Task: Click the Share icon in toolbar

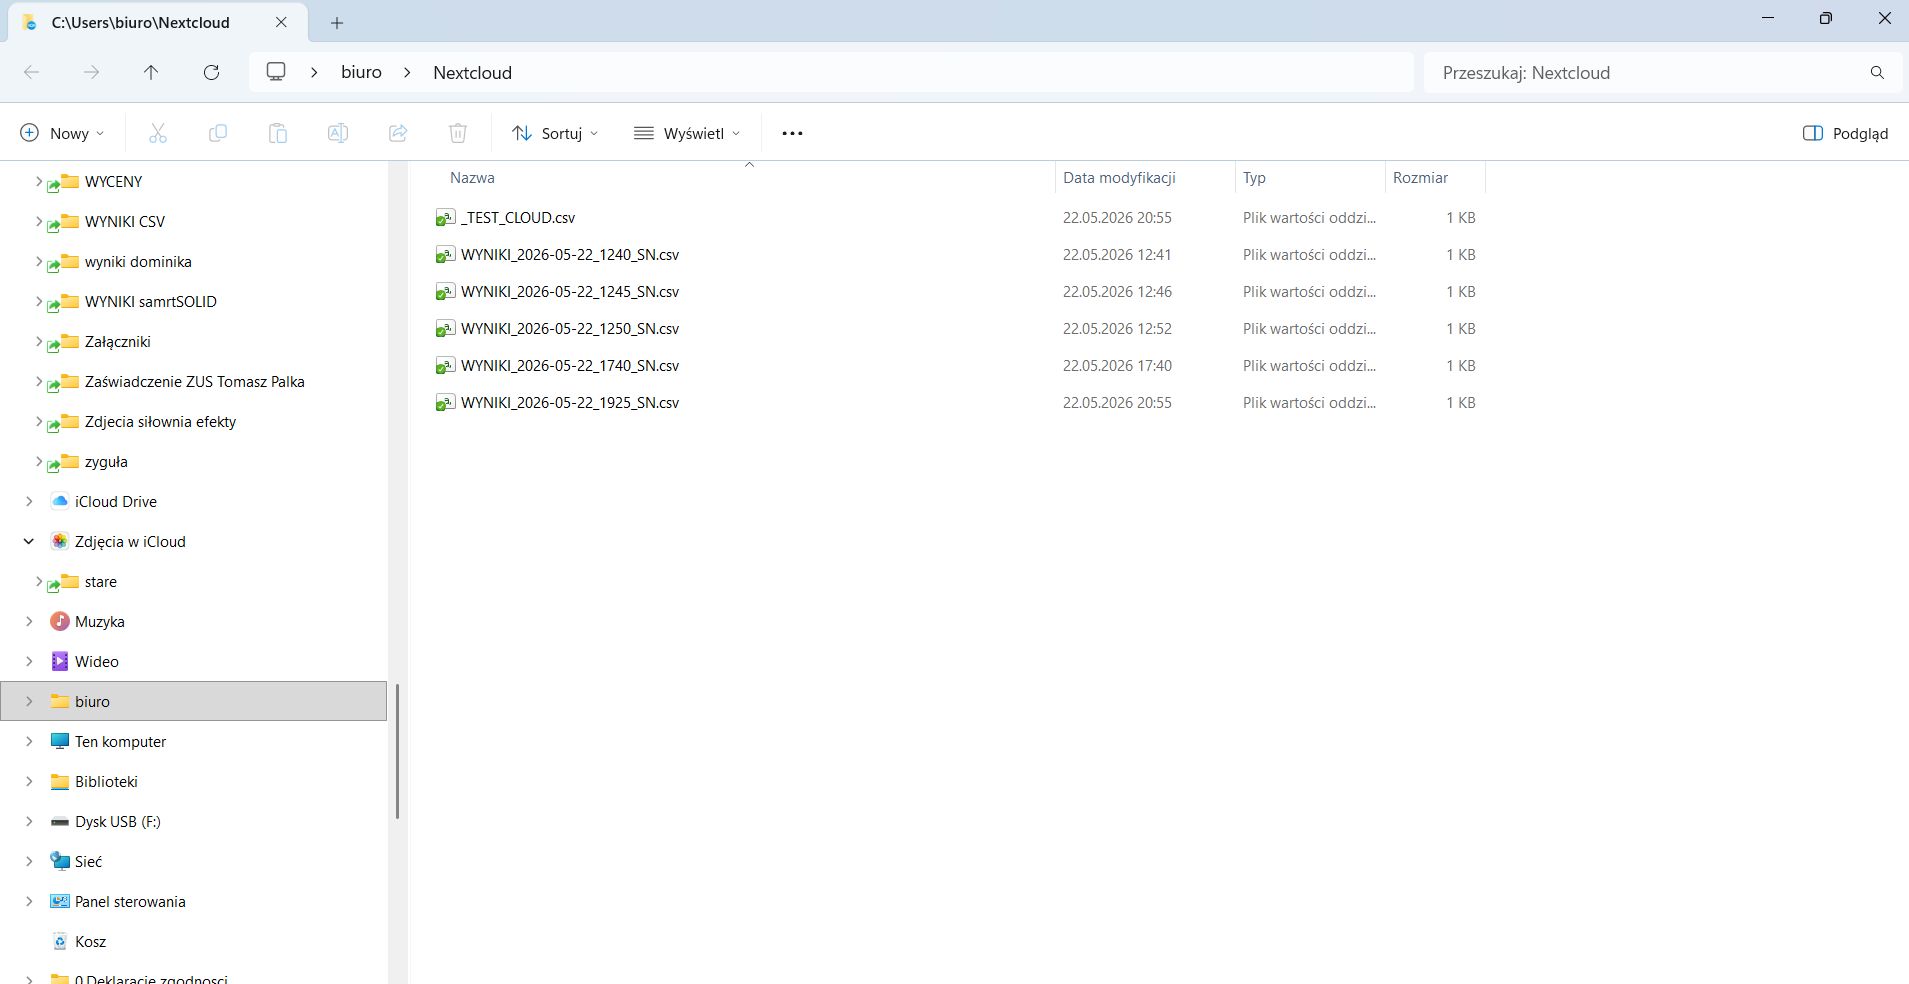Action: click(x=398, y=133)
